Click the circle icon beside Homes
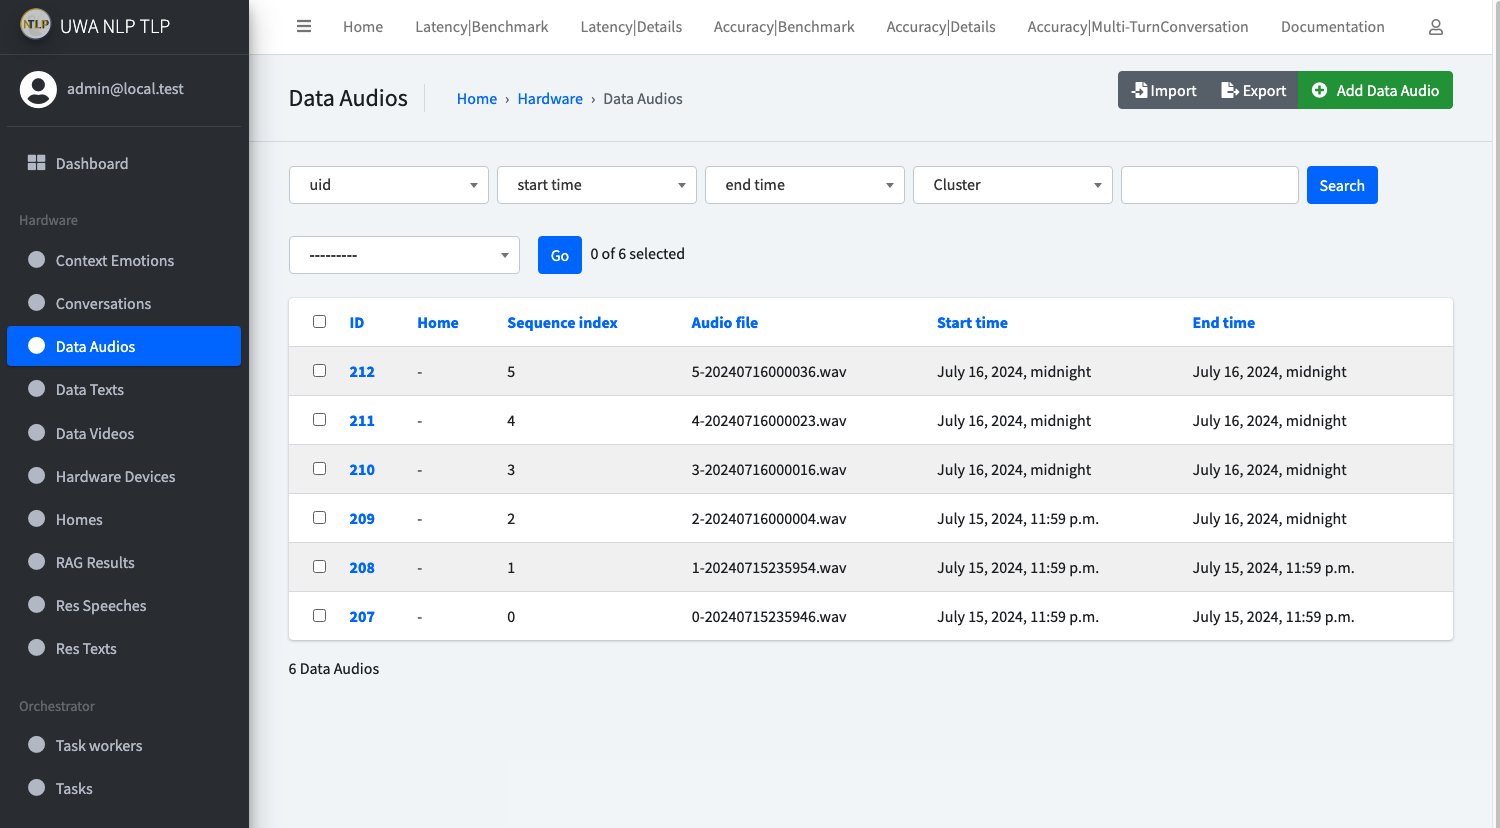Viewport: 1500px width, 828px height. pos(37,519)
